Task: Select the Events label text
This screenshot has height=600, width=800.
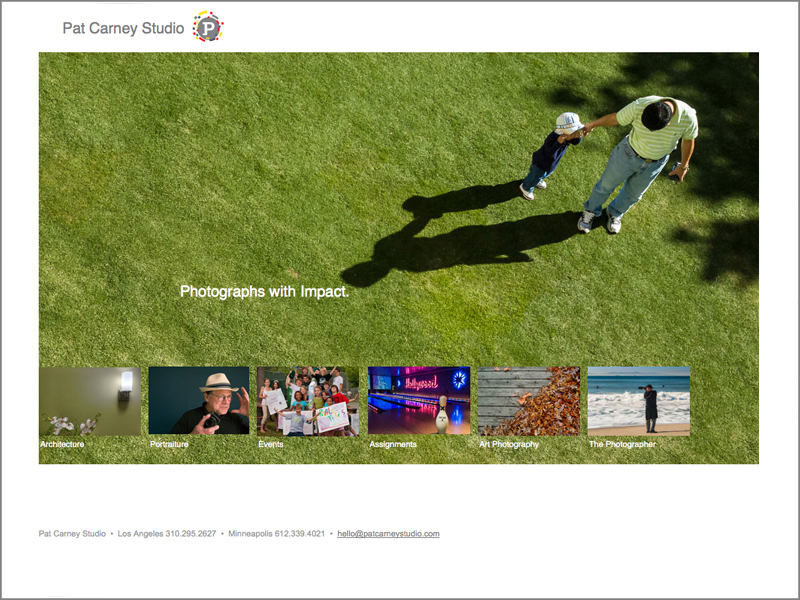Action: [x=271, y=444]
